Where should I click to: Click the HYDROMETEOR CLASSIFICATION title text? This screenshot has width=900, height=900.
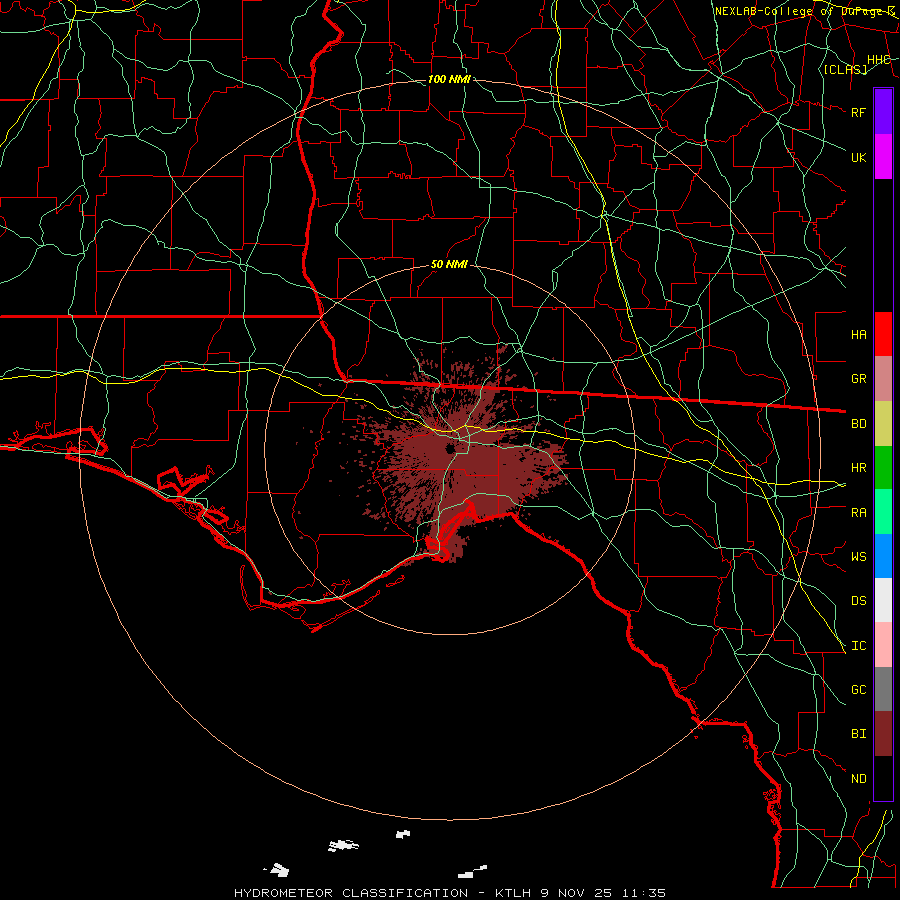click(x=351, y=893)
